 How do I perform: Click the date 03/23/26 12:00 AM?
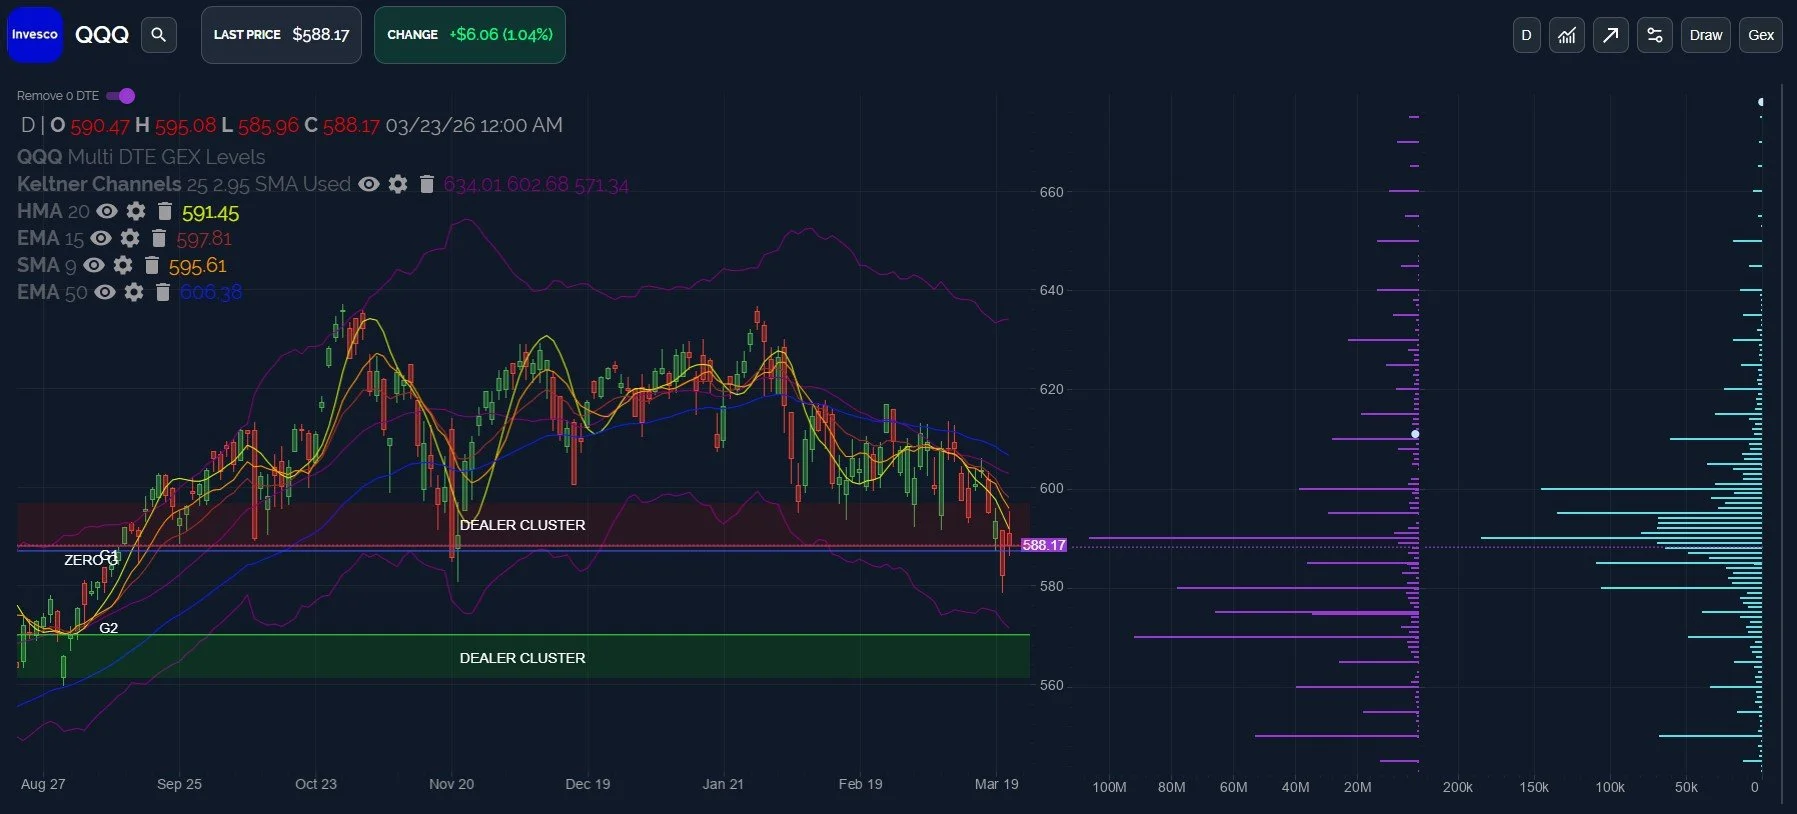(474, 125)
